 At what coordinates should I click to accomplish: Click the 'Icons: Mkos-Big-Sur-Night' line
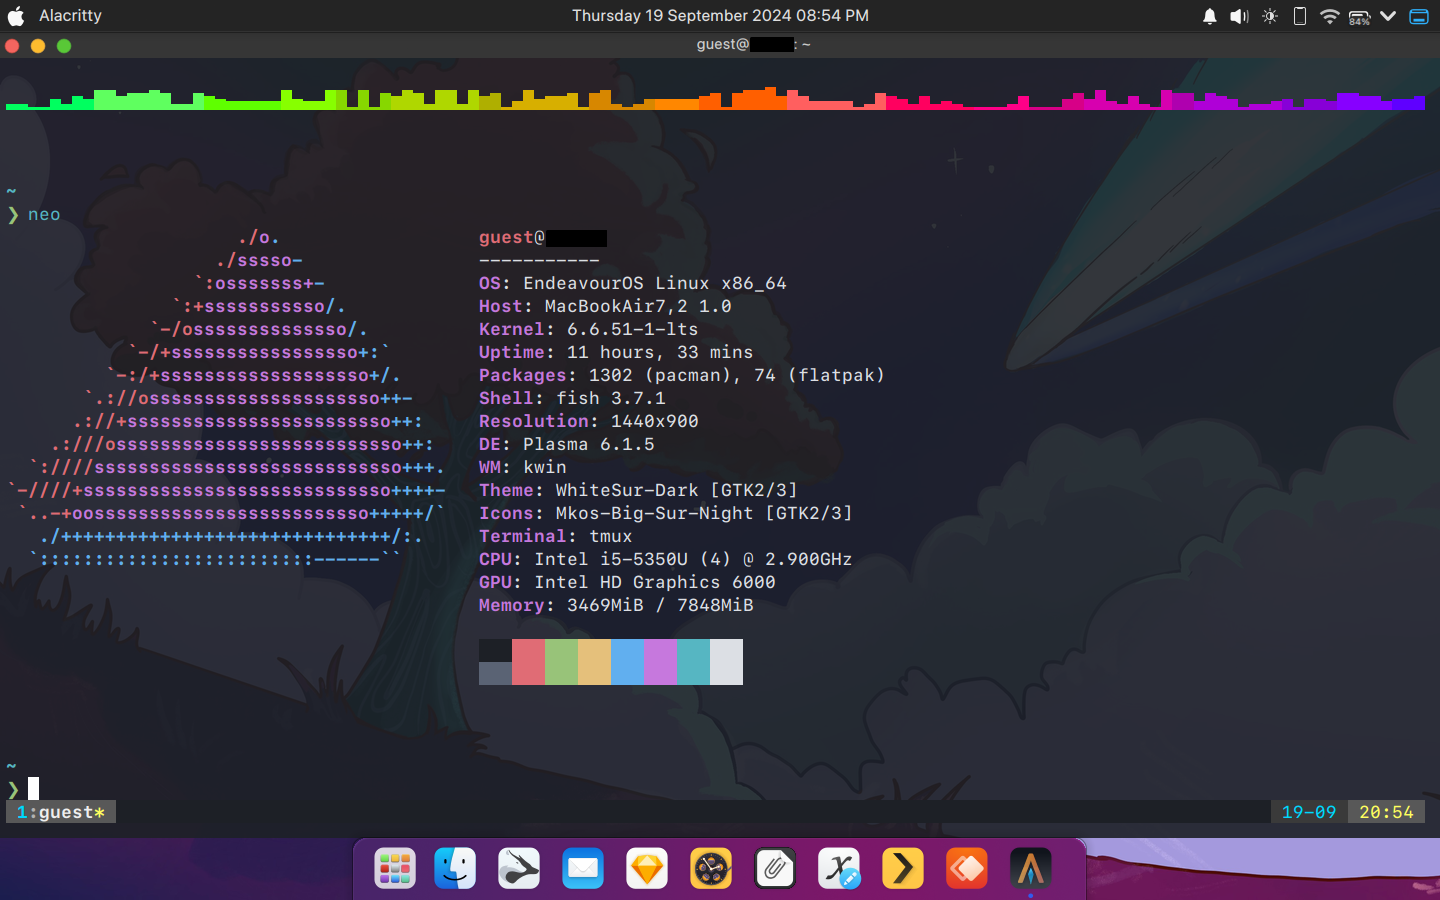[x=666, y=514]
